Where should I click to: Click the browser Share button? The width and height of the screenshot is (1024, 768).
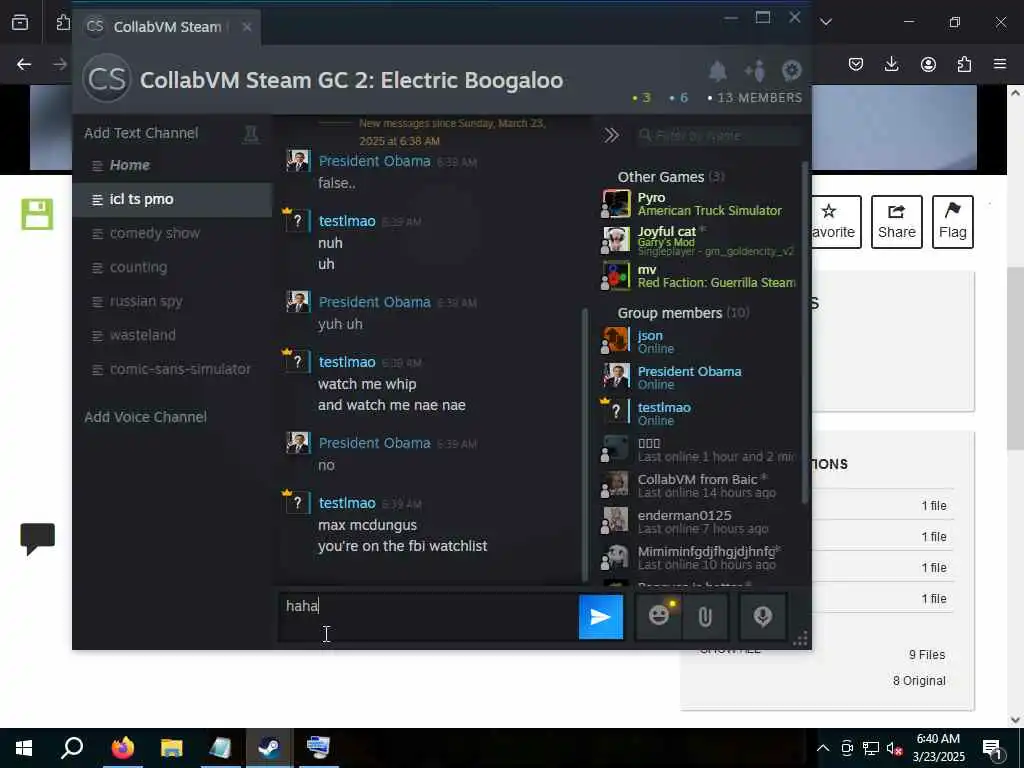pyautogui.click(x=897, y=222)
